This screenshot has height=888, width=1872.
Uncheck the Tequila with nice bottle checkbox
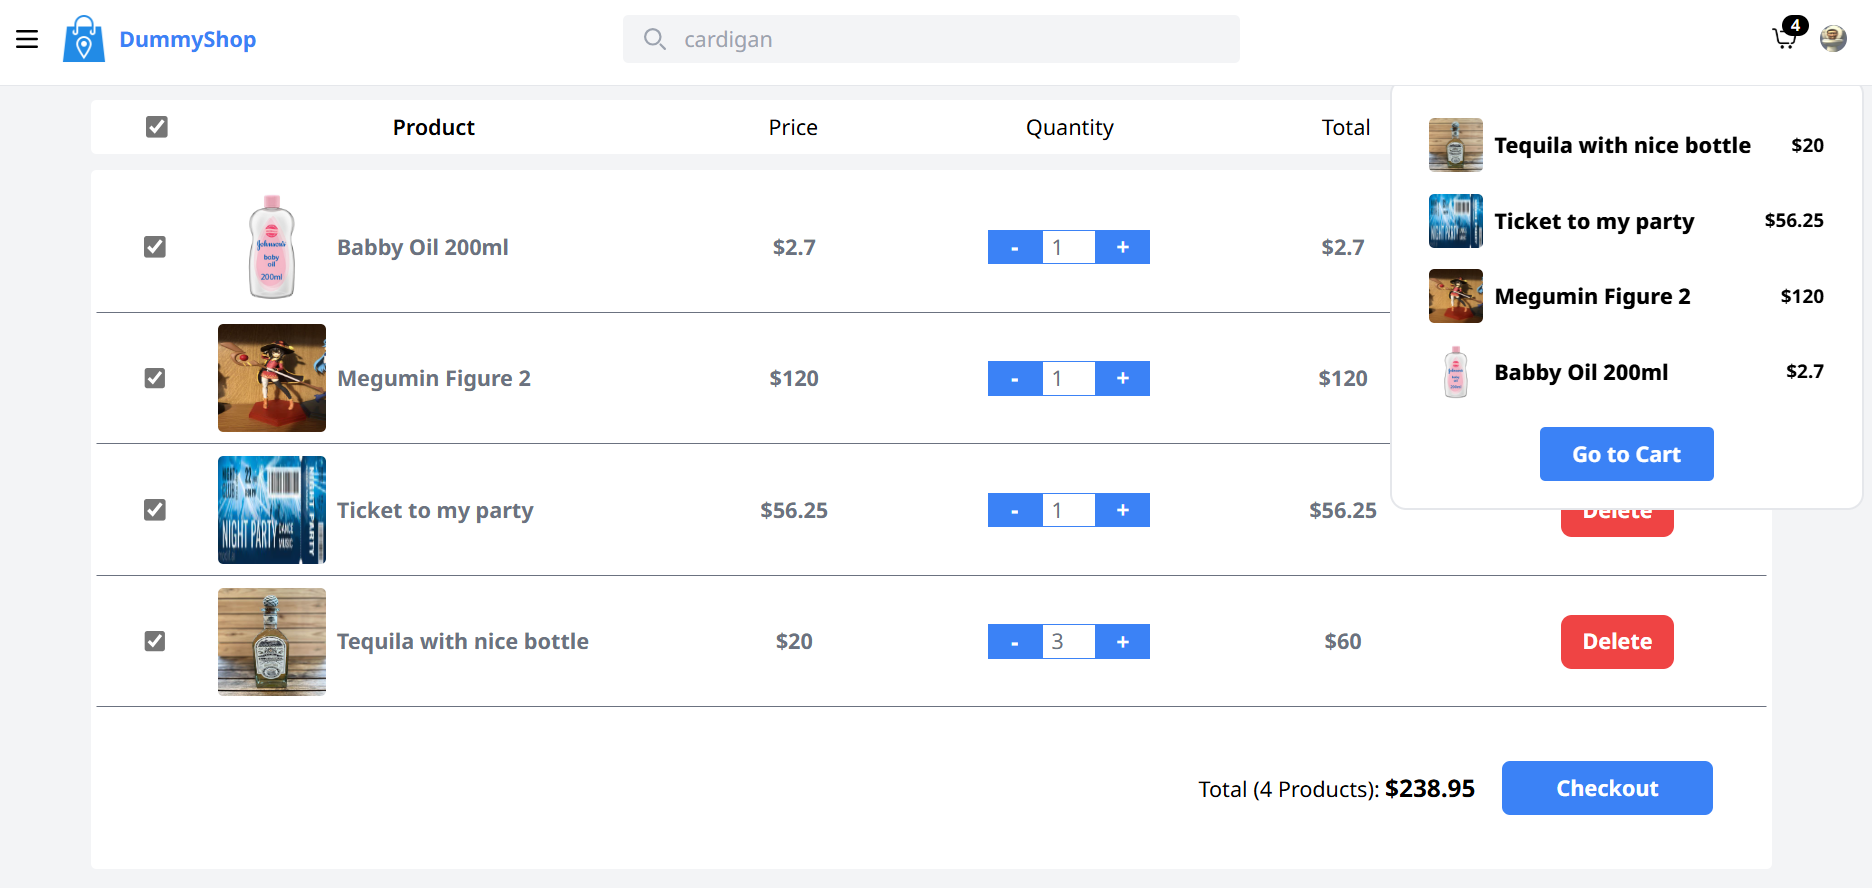tap(155, 641)
